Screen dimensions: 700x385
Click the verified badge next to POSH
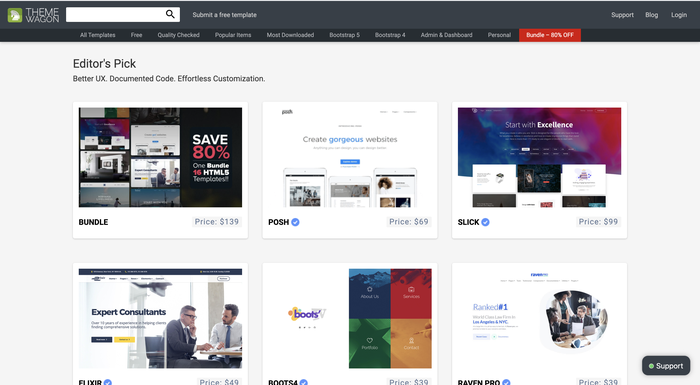296,222
